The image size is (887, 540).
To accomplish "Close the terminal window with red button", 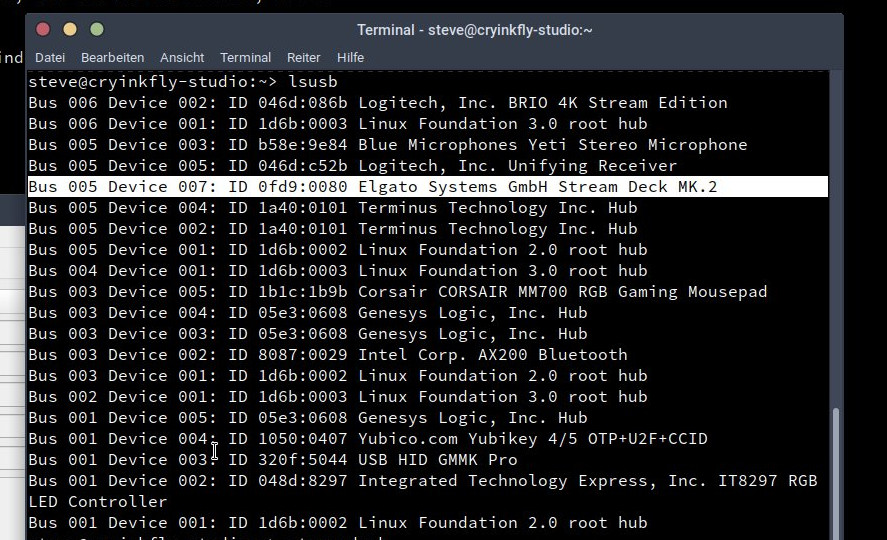I will click(x=43, y=30).
